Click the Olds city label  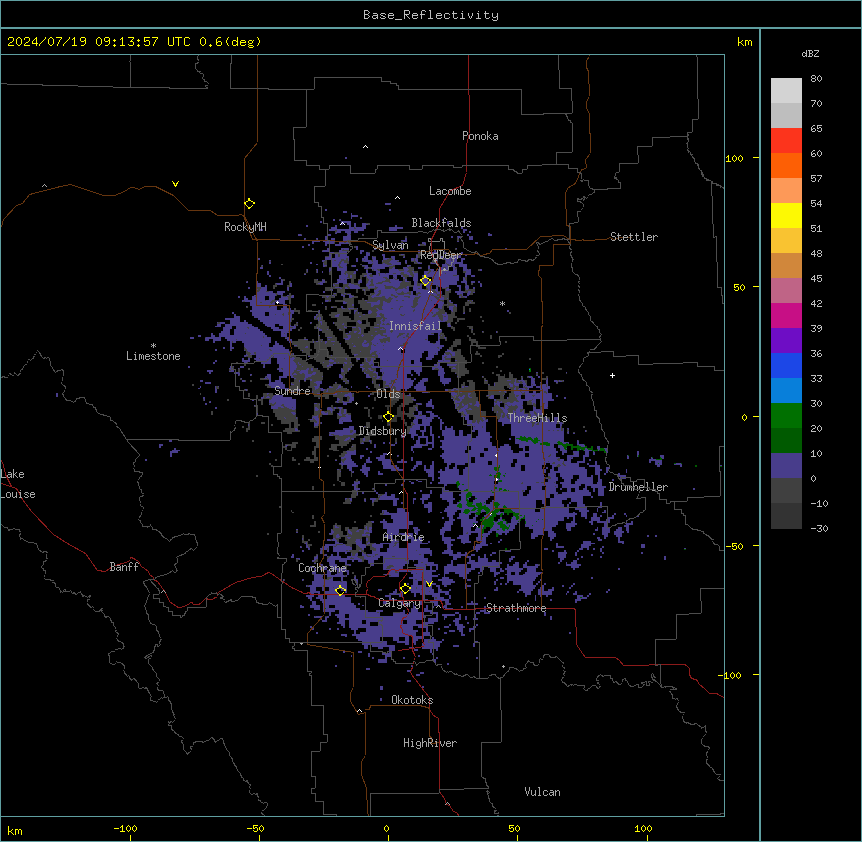(x=388, y=394)
